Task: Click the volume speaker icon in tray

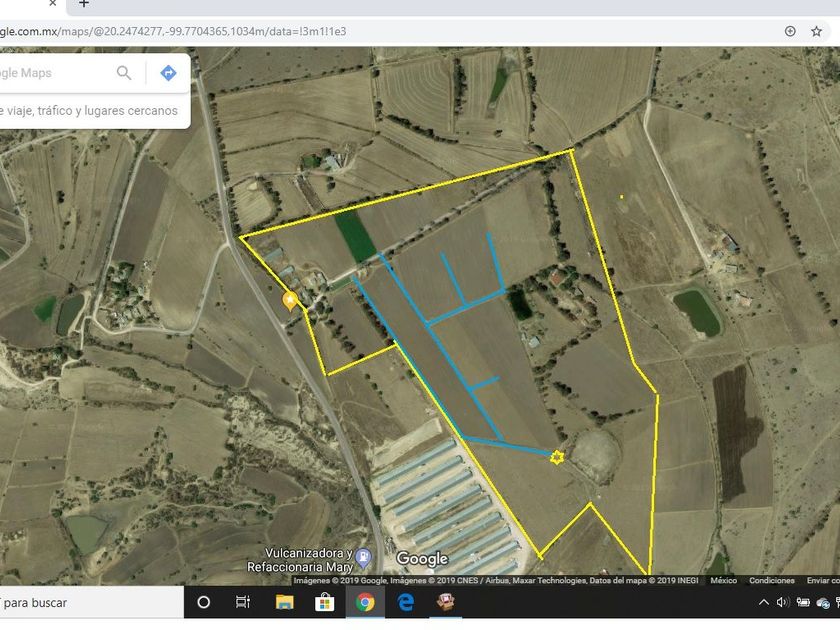Action: point(783,602)
